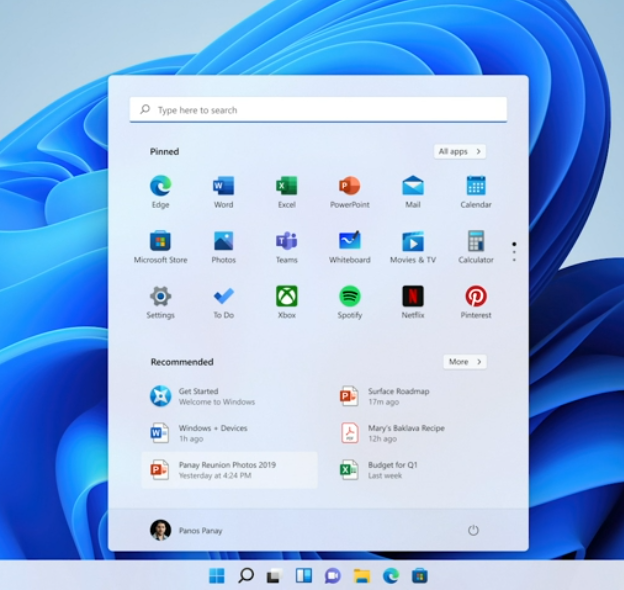The image size is (624, 590).
Task: Open Task View on the taskbar
Action: pos(274,576)
